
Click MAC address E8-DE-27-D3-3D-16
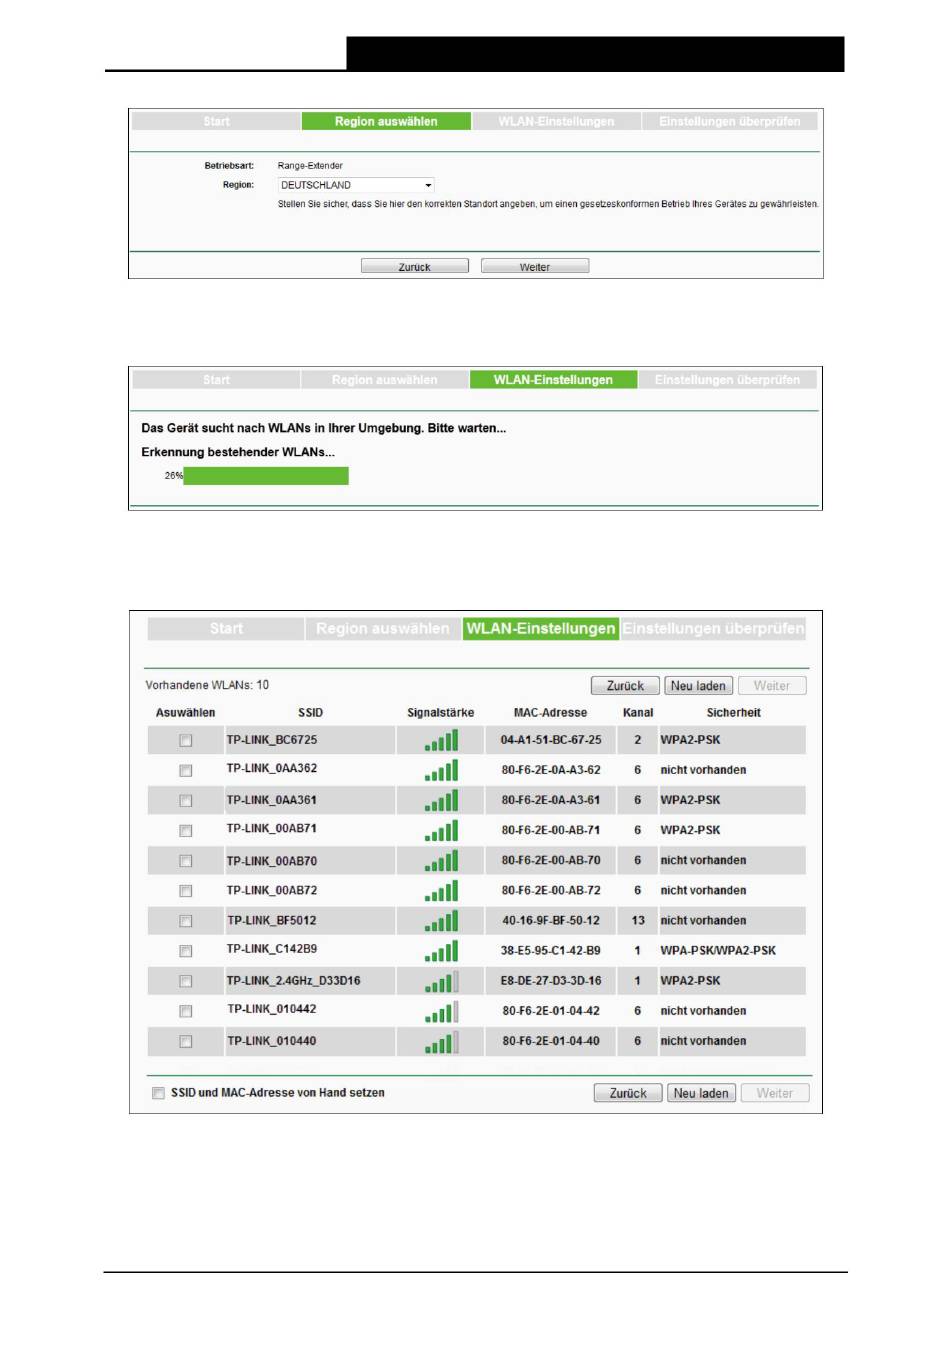tap(551, 981)
